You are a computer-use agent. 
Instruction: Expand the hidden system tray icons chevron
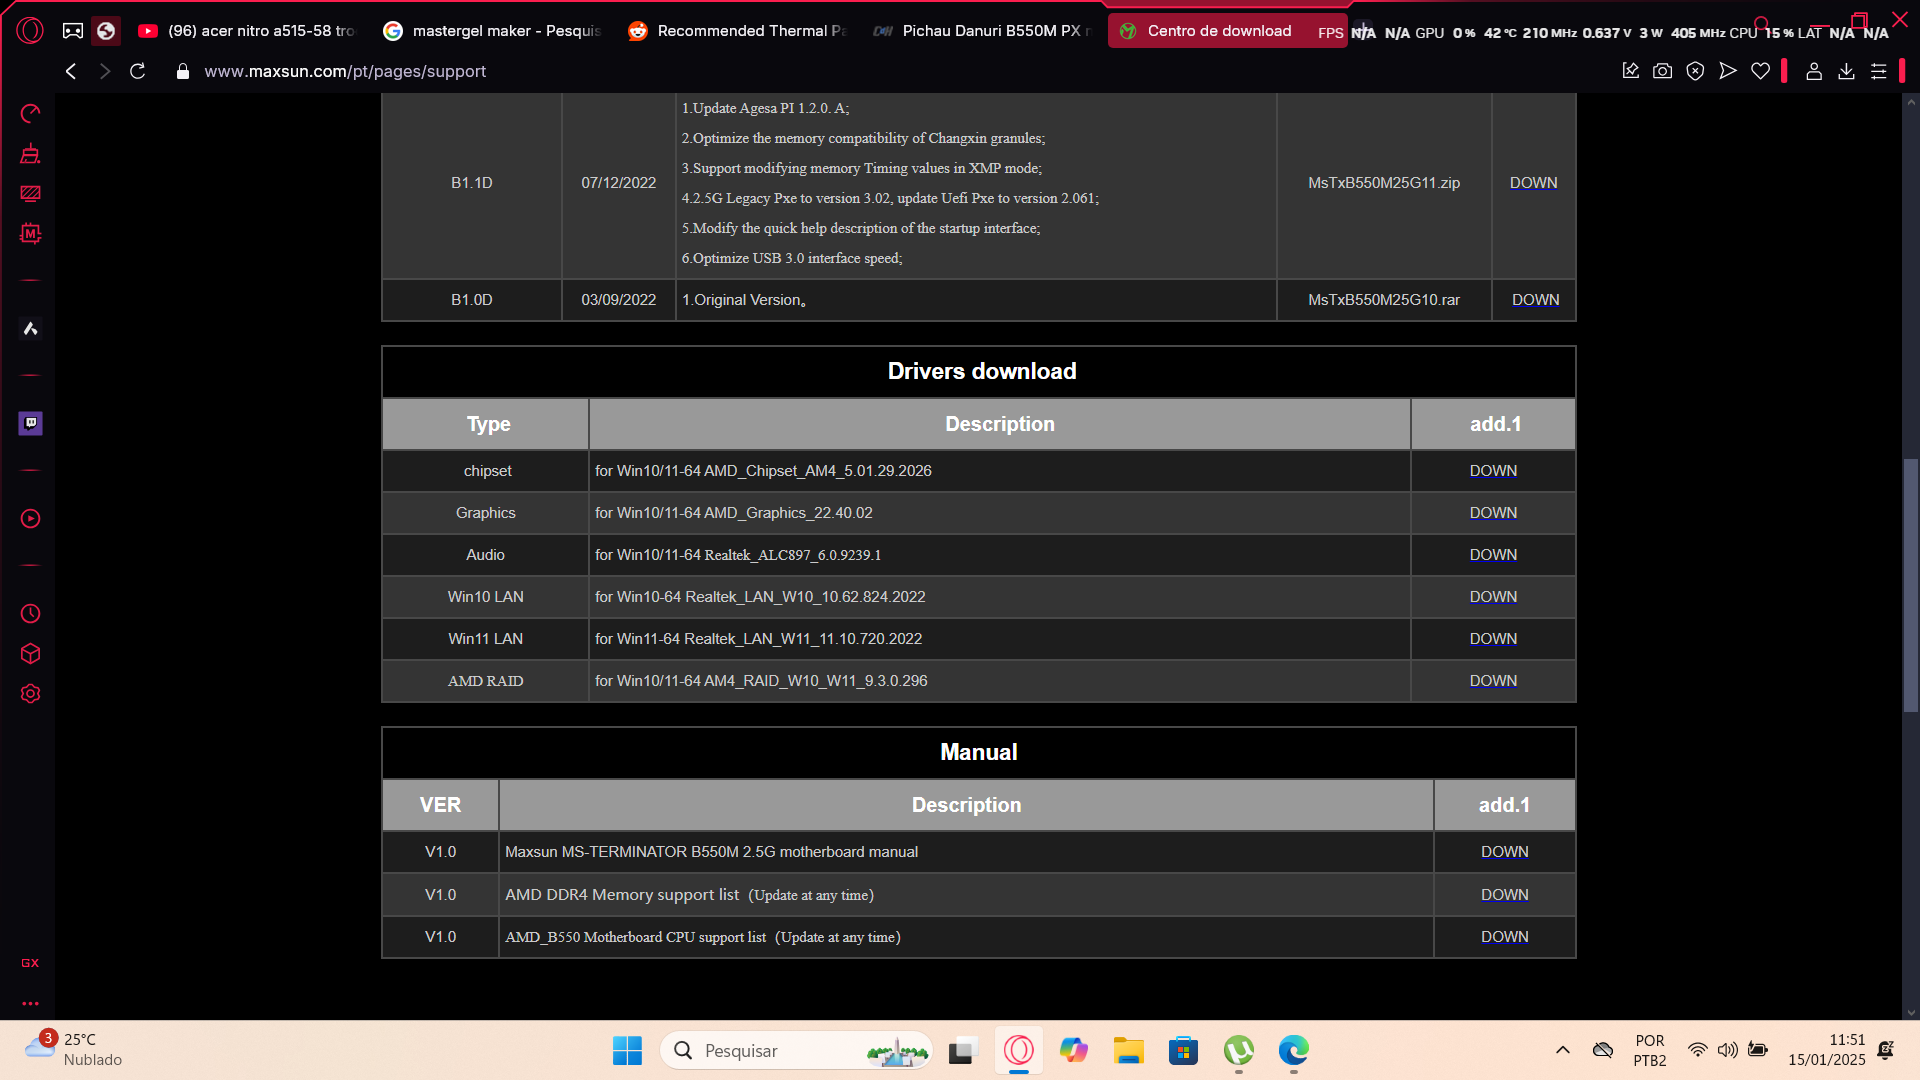[x=1562, y=1050]
